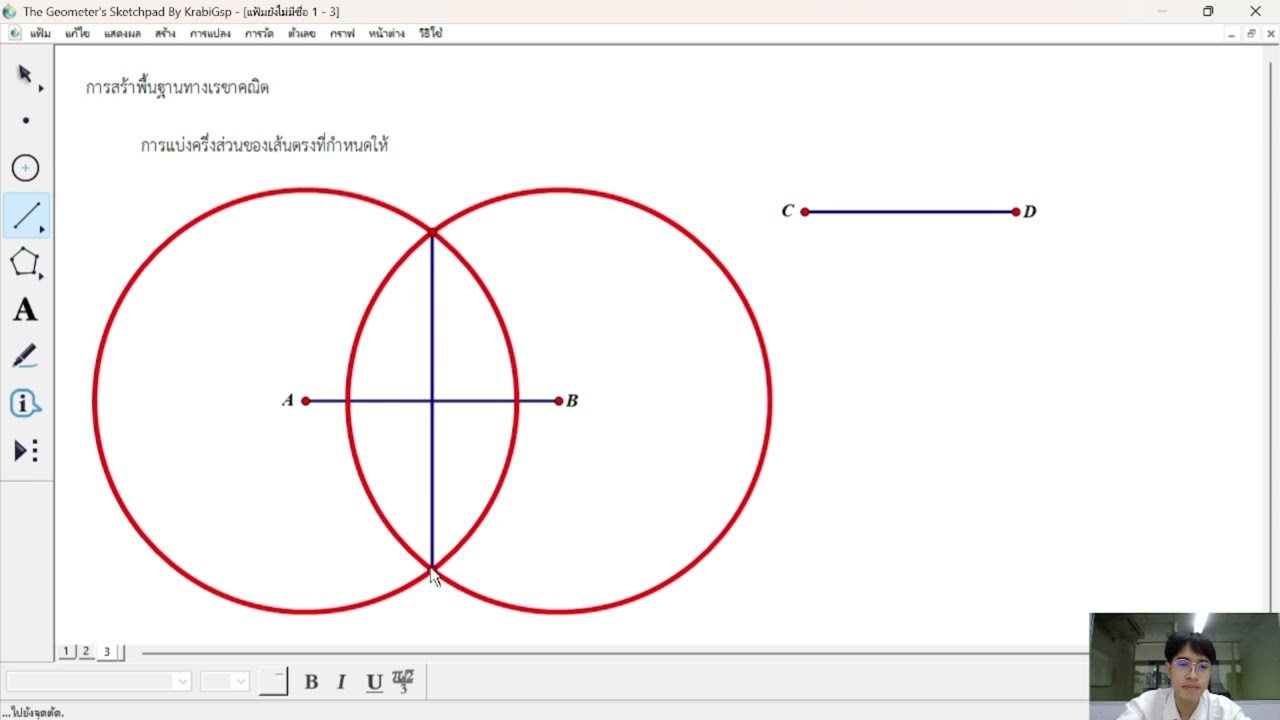Expand the Straightedge tool variants flyout

(x=41, y=230)
